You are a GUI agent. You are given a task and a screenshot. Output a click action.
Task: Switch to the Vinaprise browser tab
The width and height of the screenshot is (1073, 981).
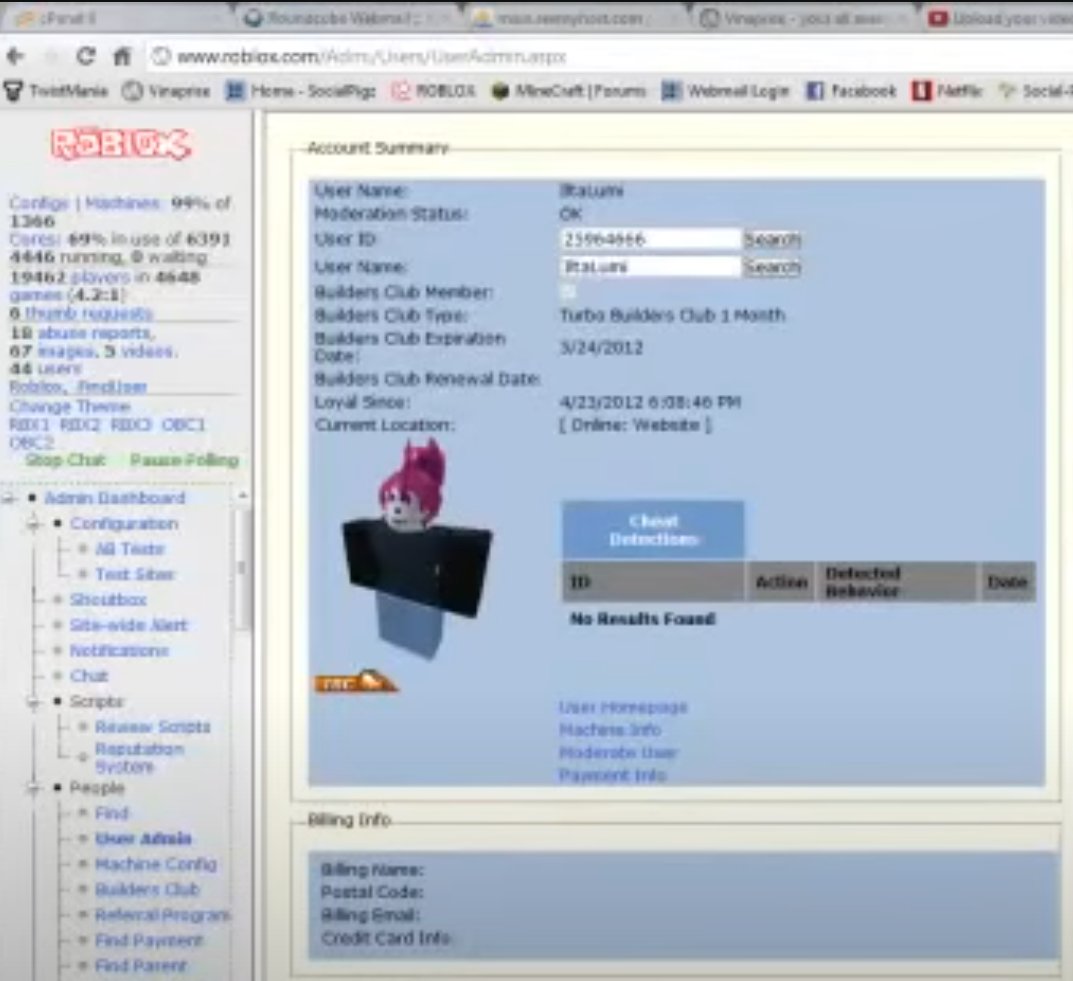click(x=801, y=18)
